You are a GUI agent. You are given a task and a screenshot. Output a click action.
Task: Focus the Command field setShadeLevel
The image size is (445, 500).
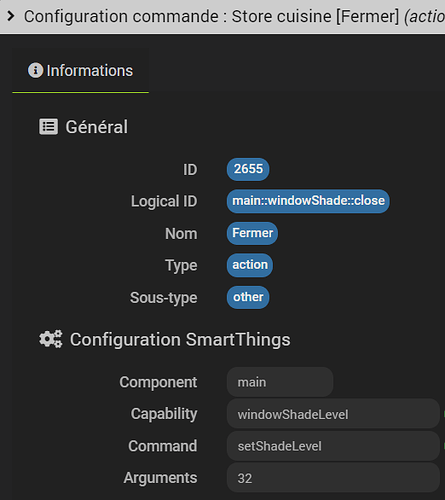333,446
